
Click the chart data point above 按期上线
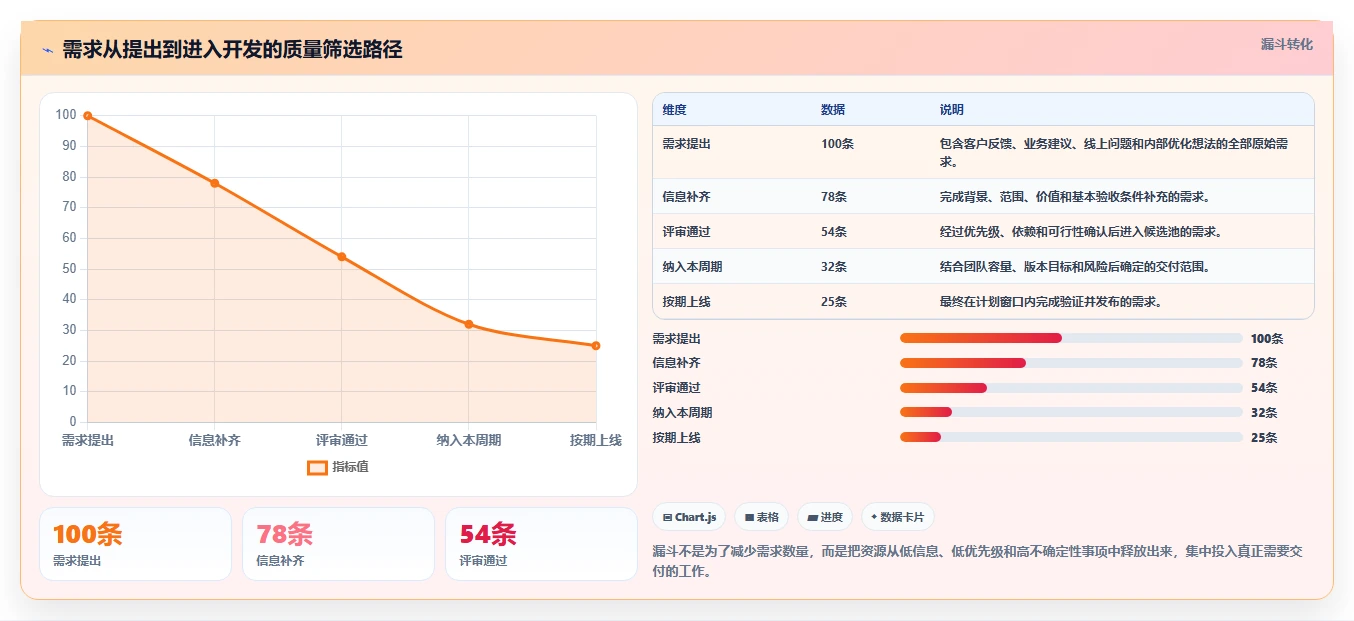pyautogui.click(x=596, y=346)
